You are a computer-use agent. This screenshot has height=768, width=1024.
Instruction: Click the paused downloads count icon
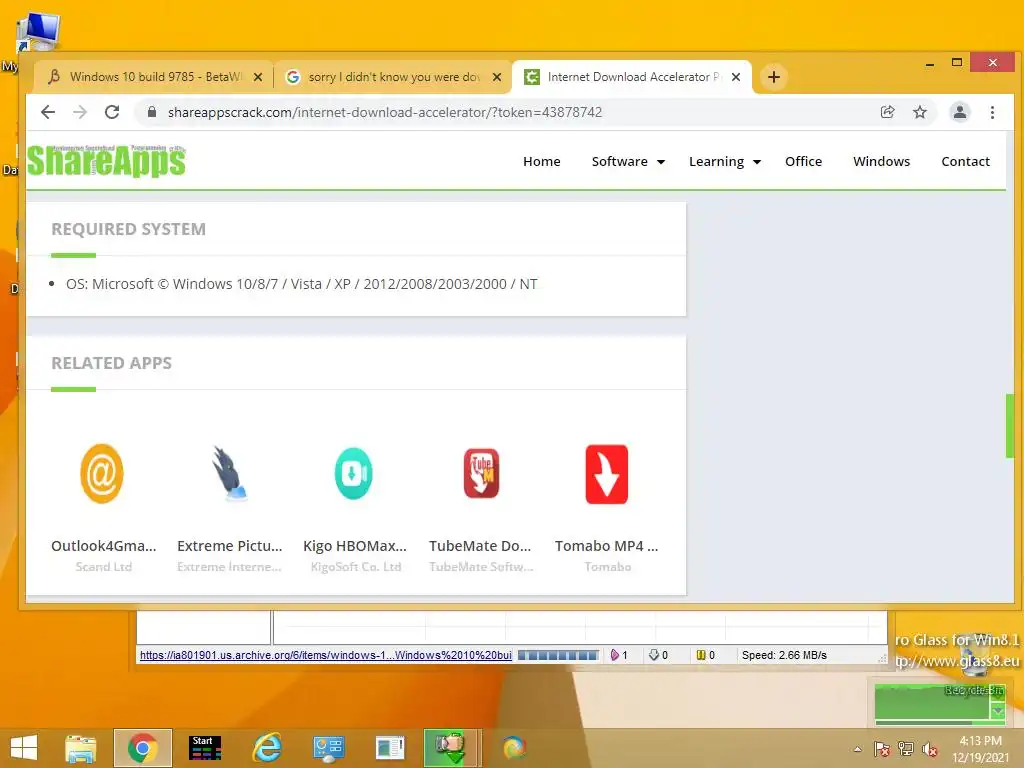tap(701, 655)
